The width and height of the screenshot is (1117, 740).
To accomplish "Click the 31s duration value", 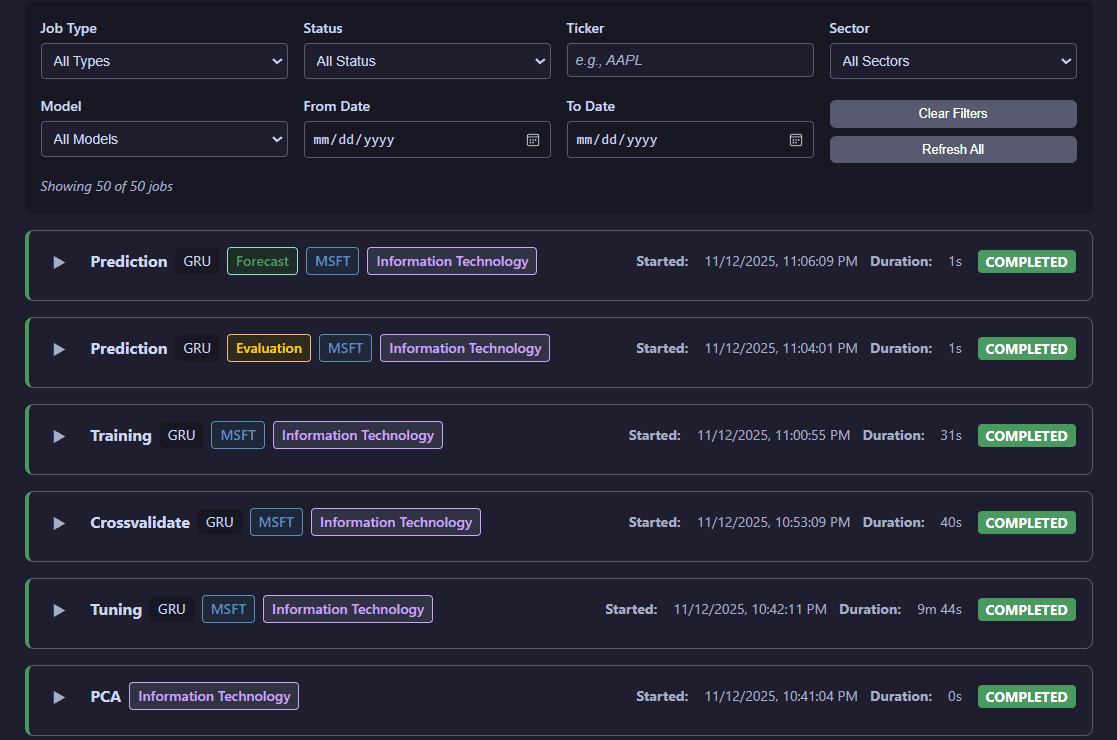I will click(951, 435).
